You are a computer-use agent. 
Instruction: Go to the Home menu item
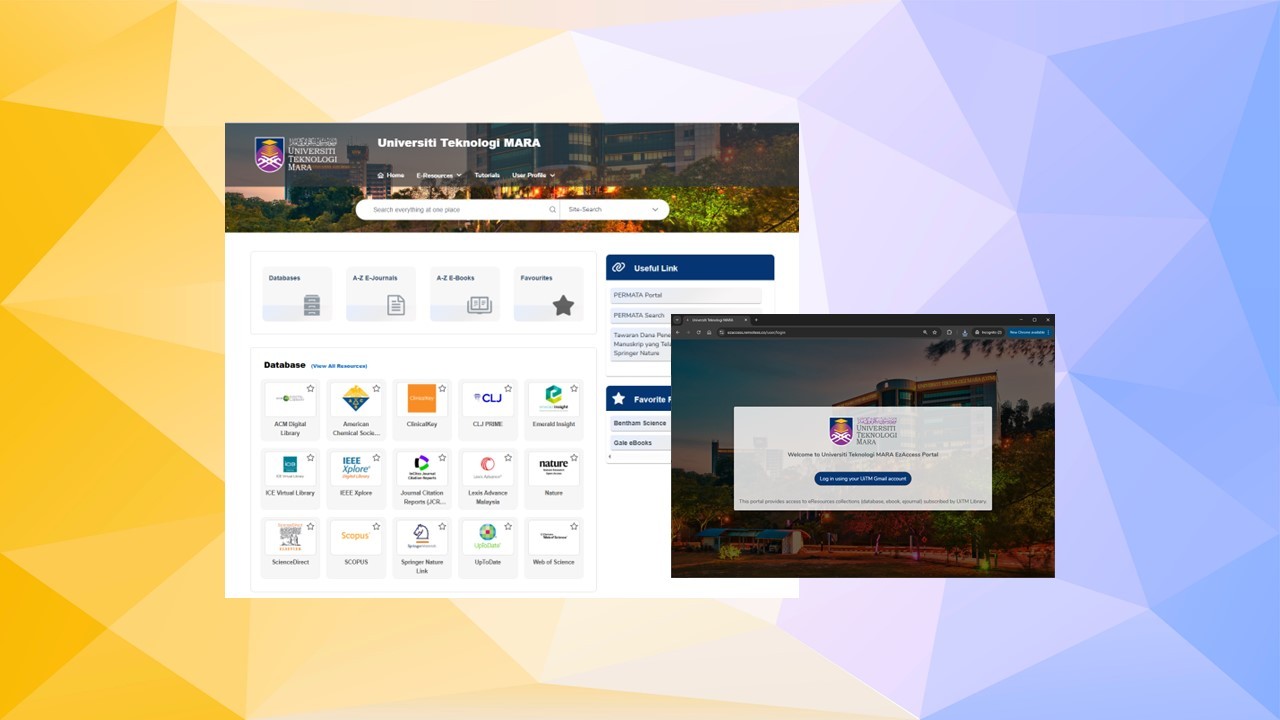391,176
